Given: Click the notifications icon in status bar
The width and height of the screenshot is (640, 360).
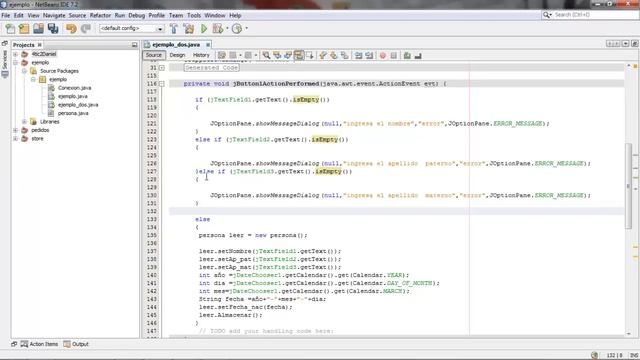Looking at the screenshot, I should [x=594, y=355].
